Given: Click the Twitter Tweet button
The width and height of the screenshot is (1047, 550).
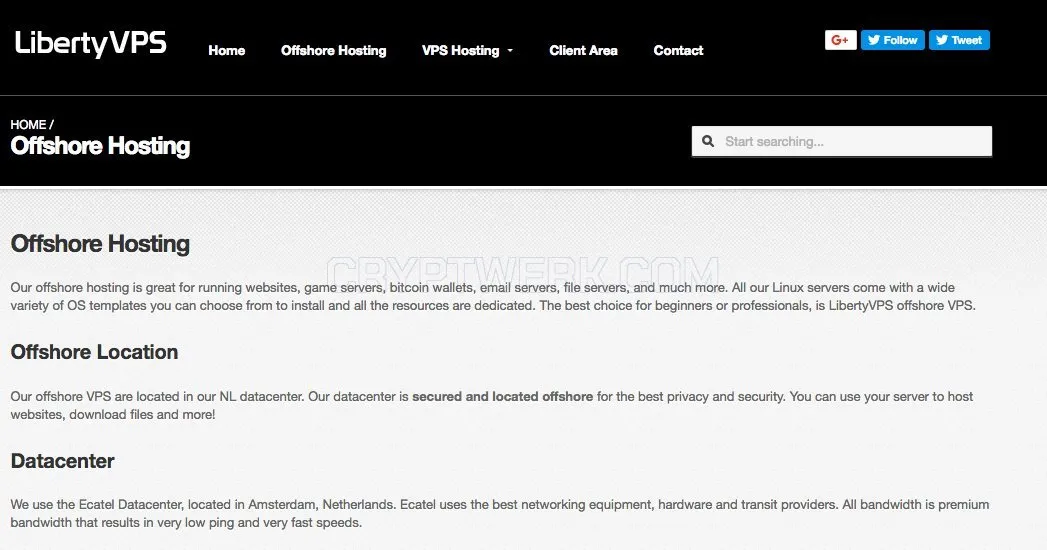Looking at the screenshot, I should [x=959, y=40].
